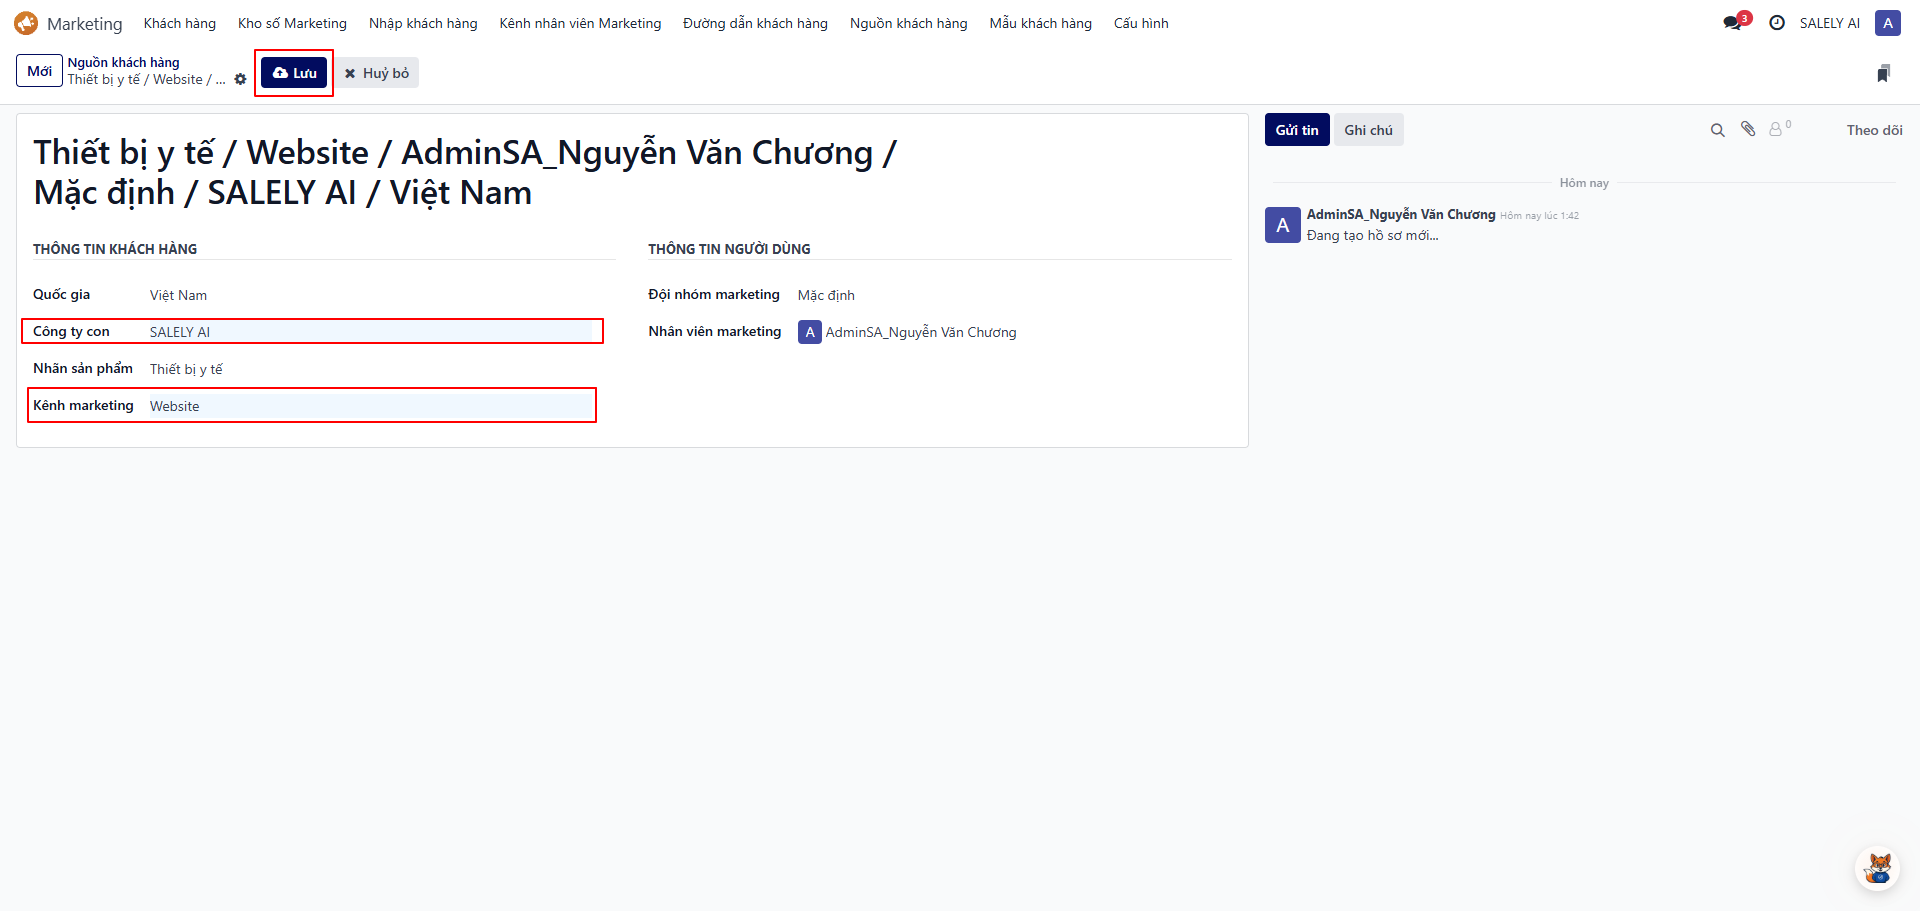The width and height of the screenshot is (1920, 911).
Task: Toggle Theo dõi to follow record
Action: point(1874,130)
